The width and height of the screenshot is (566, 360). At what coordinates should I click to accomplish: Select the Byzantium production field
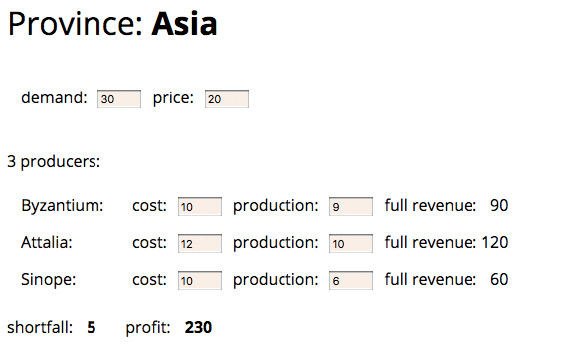coord(351,207)
